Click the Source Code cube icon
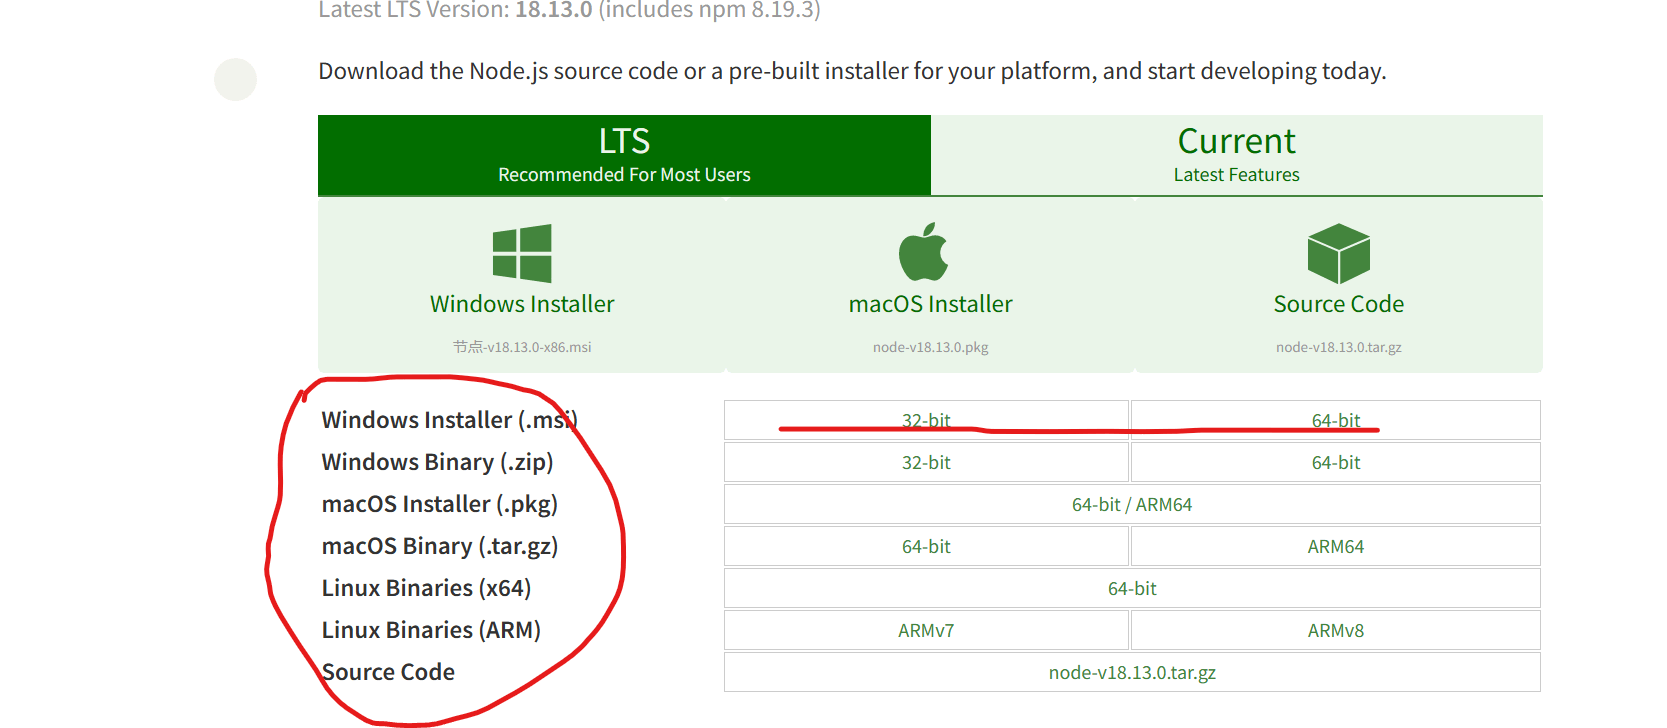This screenshot has height=728, width=1667. 1339,254
